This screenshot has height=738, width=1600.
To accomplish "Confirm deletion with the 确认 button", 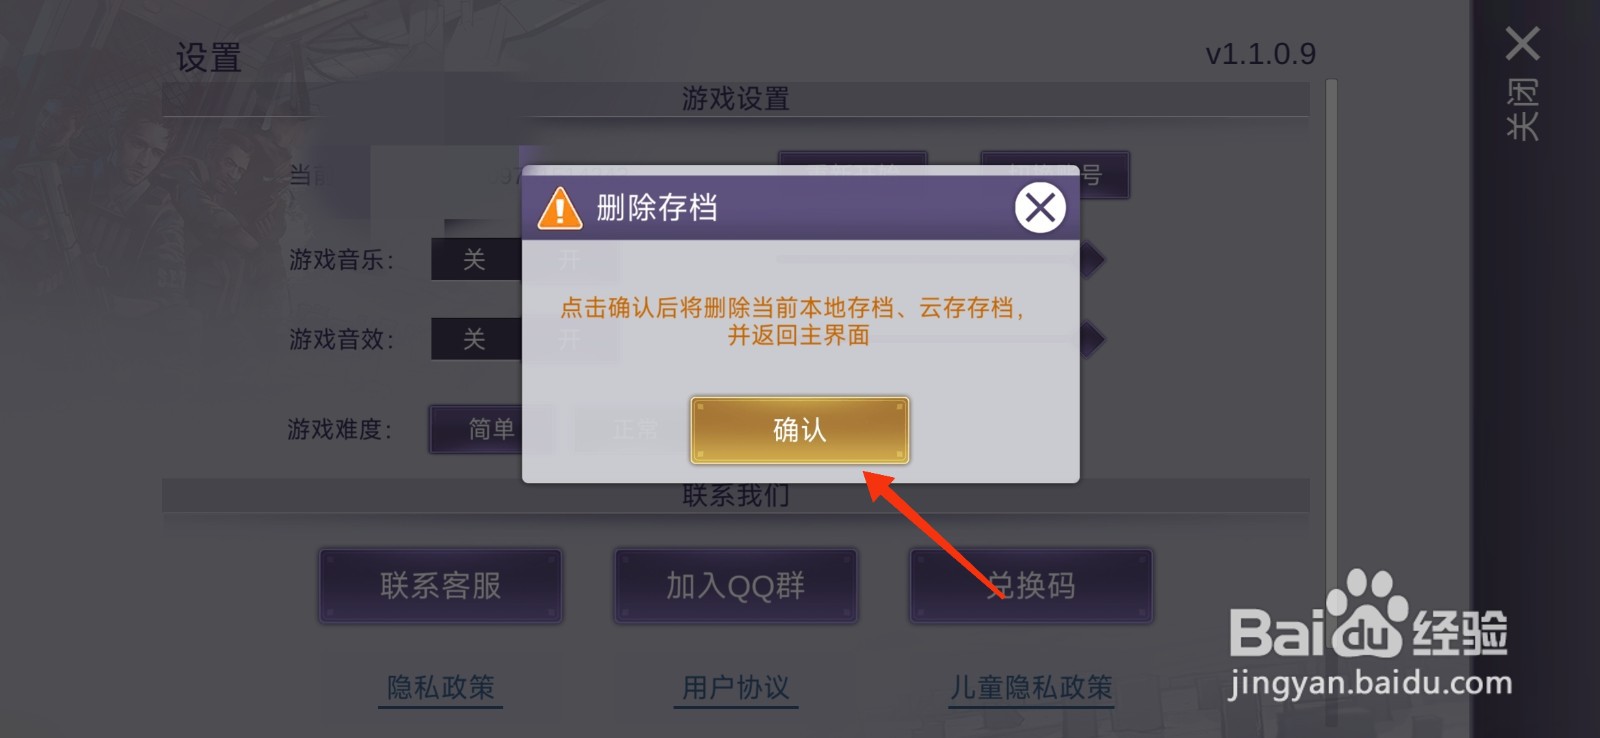I will 799,430.
